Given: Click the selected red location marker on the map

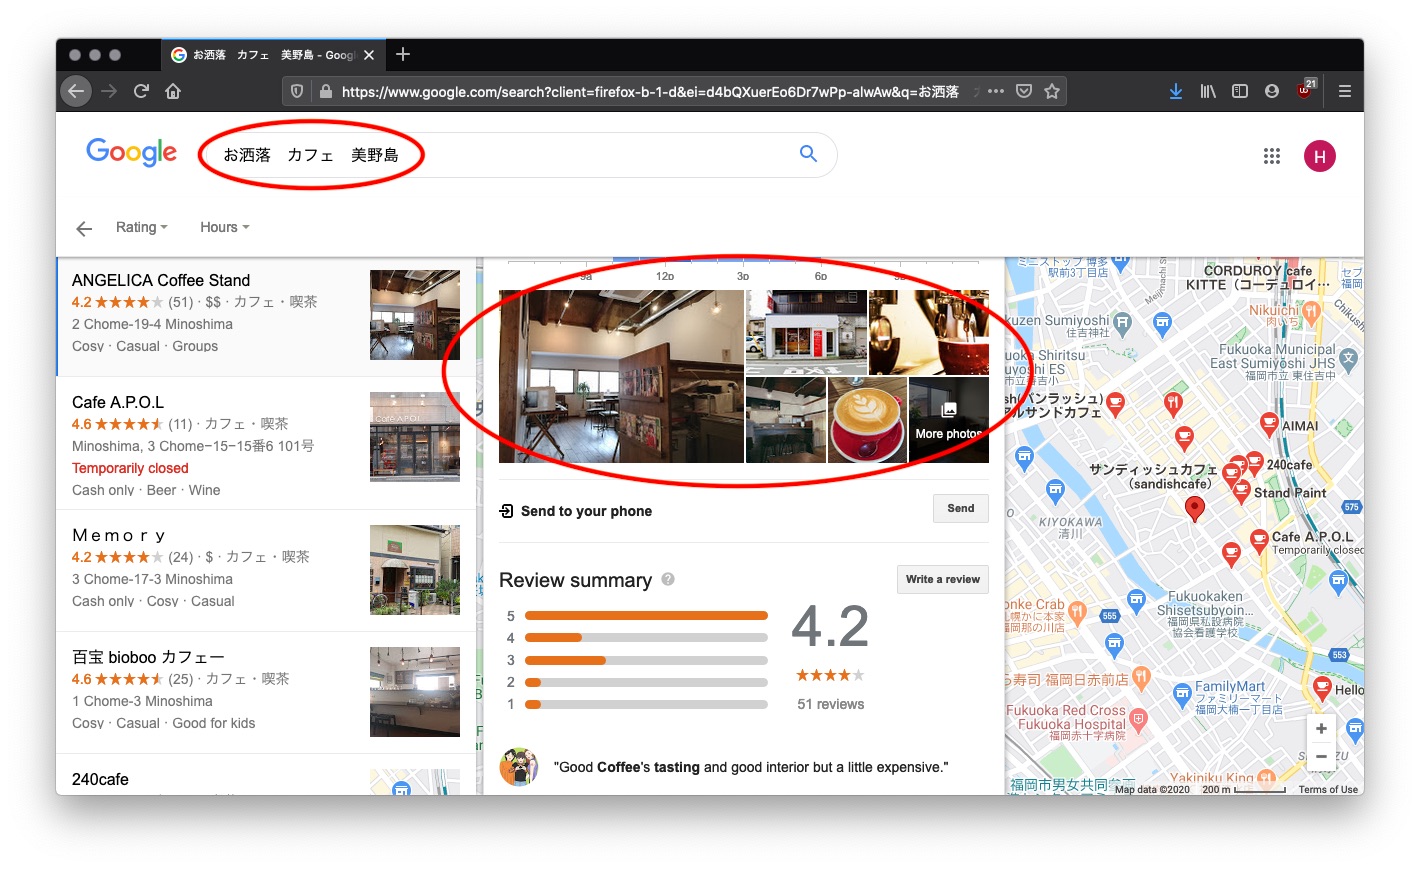Looking at the screenshot, I should point(1194,509).
